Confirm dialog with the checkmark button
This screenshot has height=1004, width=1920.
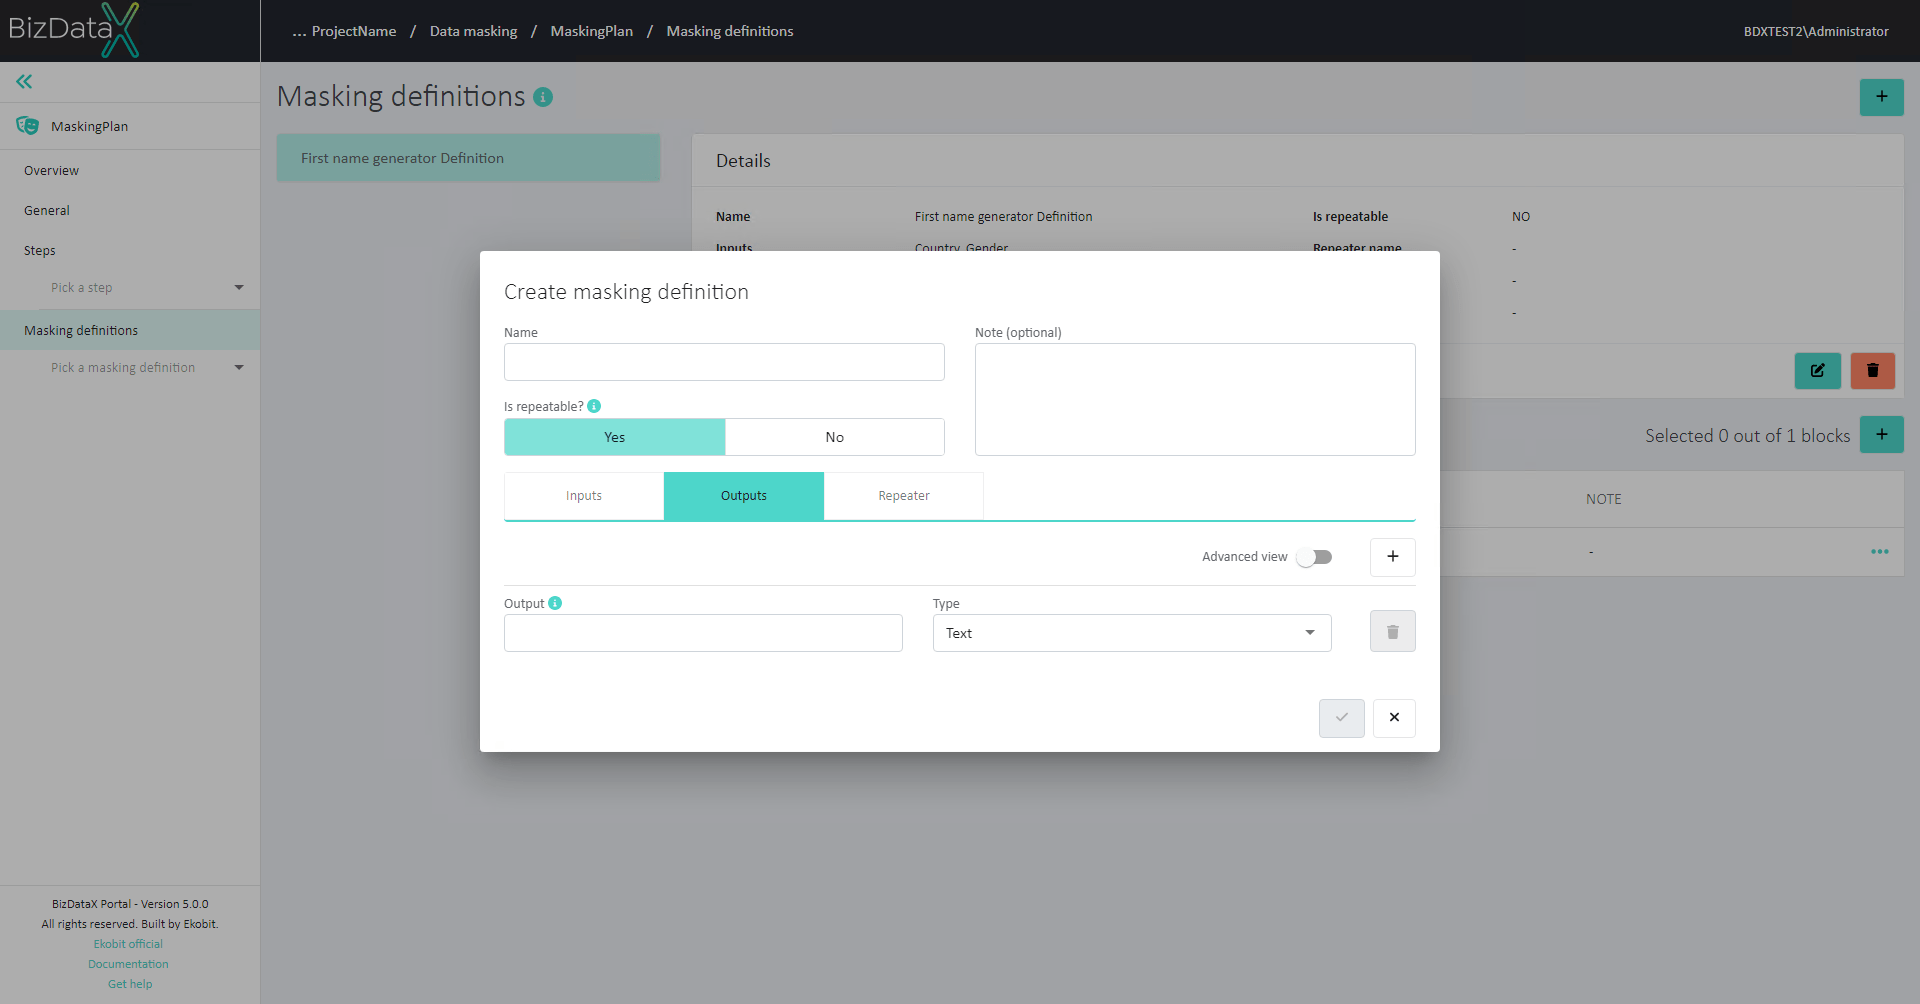tap(1341, 718)
